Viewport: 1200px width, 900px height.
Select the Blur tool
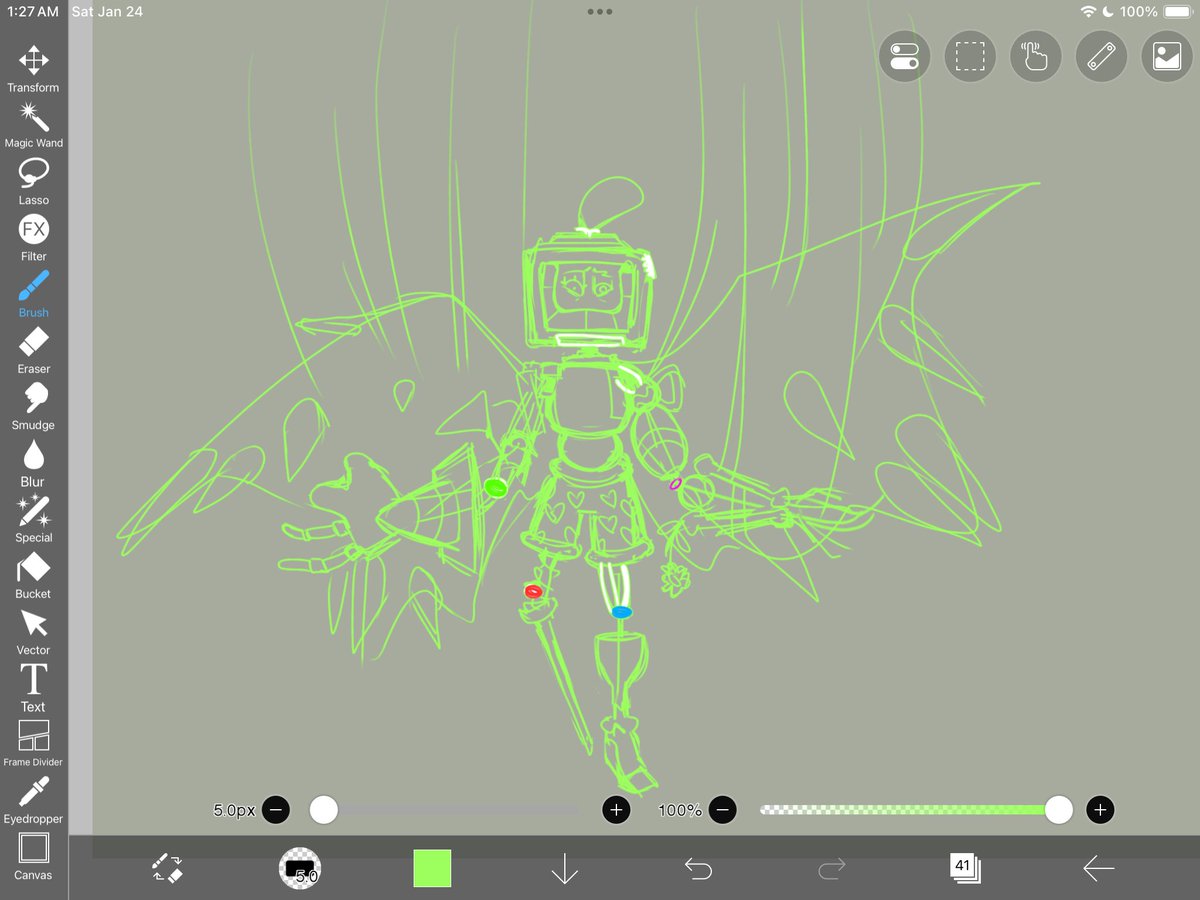[x=33, y=462]
